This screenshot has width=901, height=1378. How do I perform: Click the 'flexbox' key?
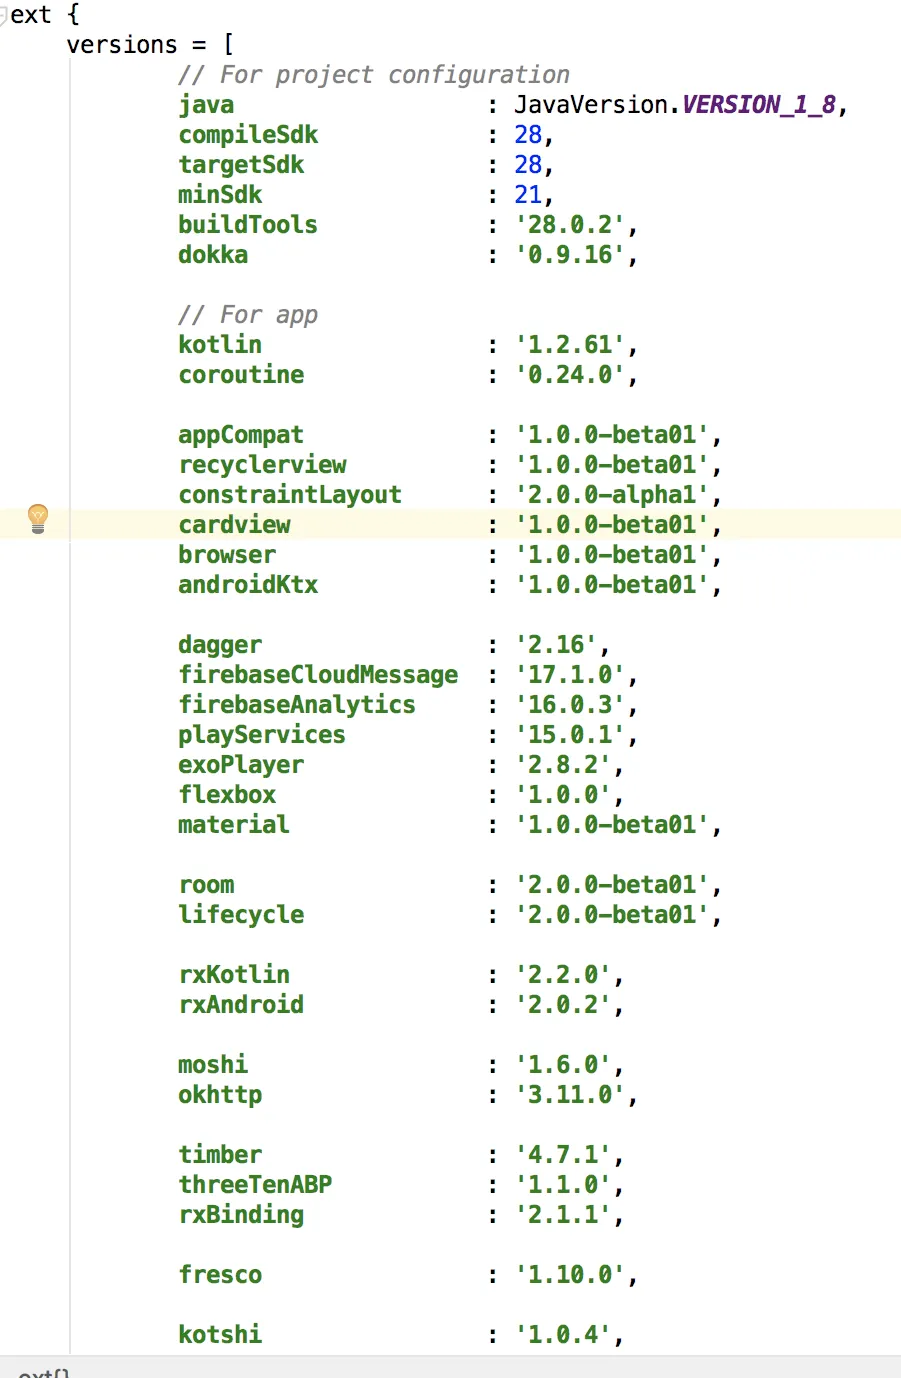coord(227,795)
